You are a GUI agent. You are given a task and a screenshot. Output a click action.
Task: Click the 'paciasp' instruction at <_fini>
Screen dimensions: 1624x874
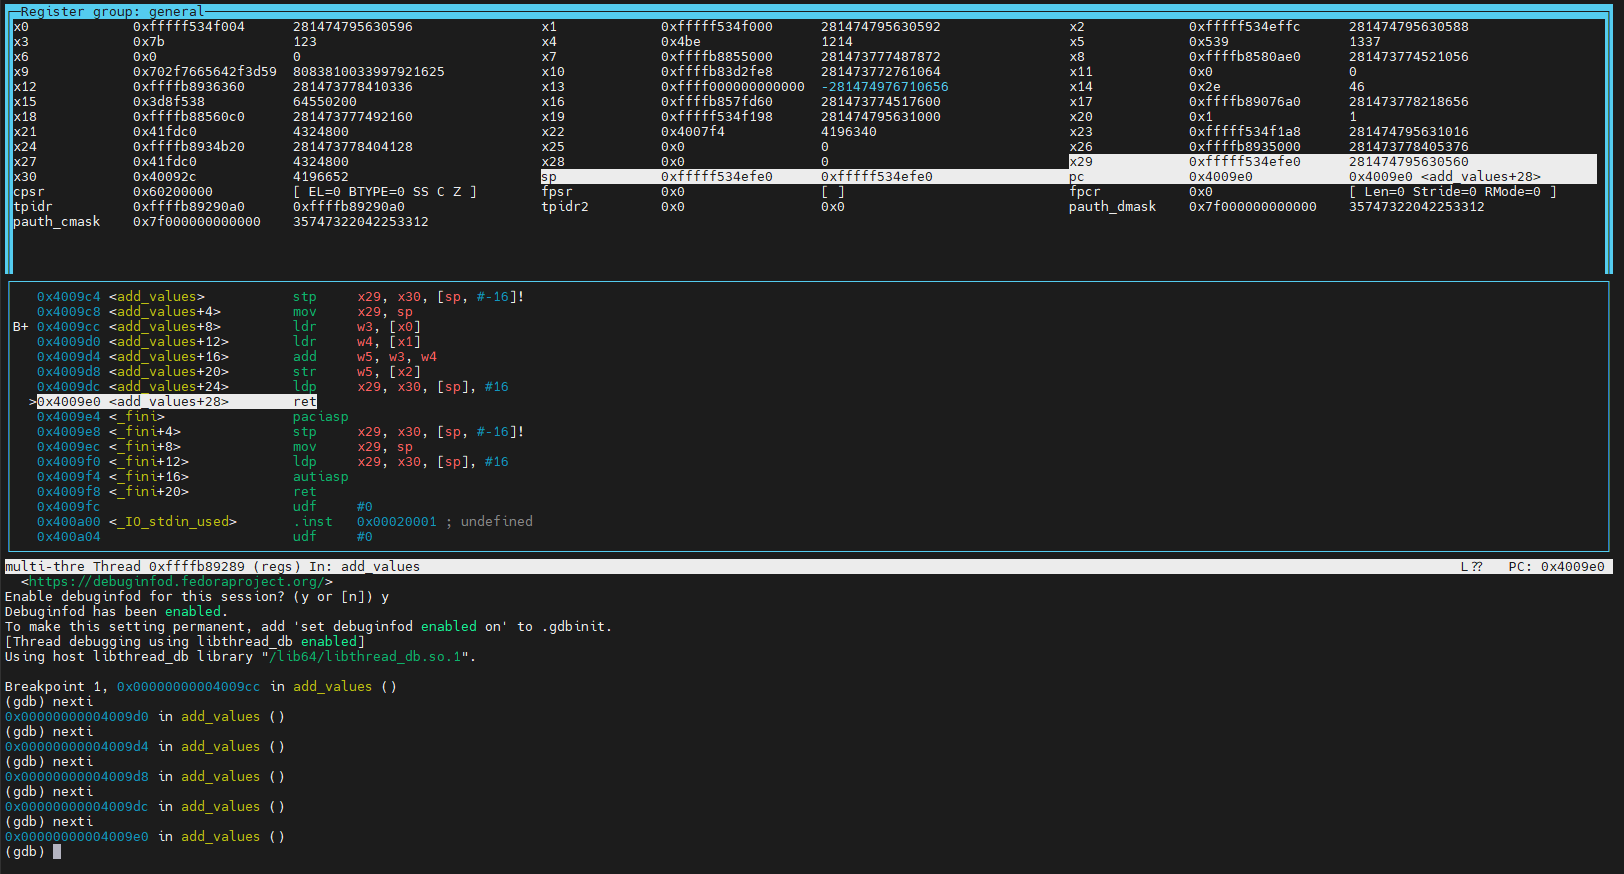(x=320, y=417)
